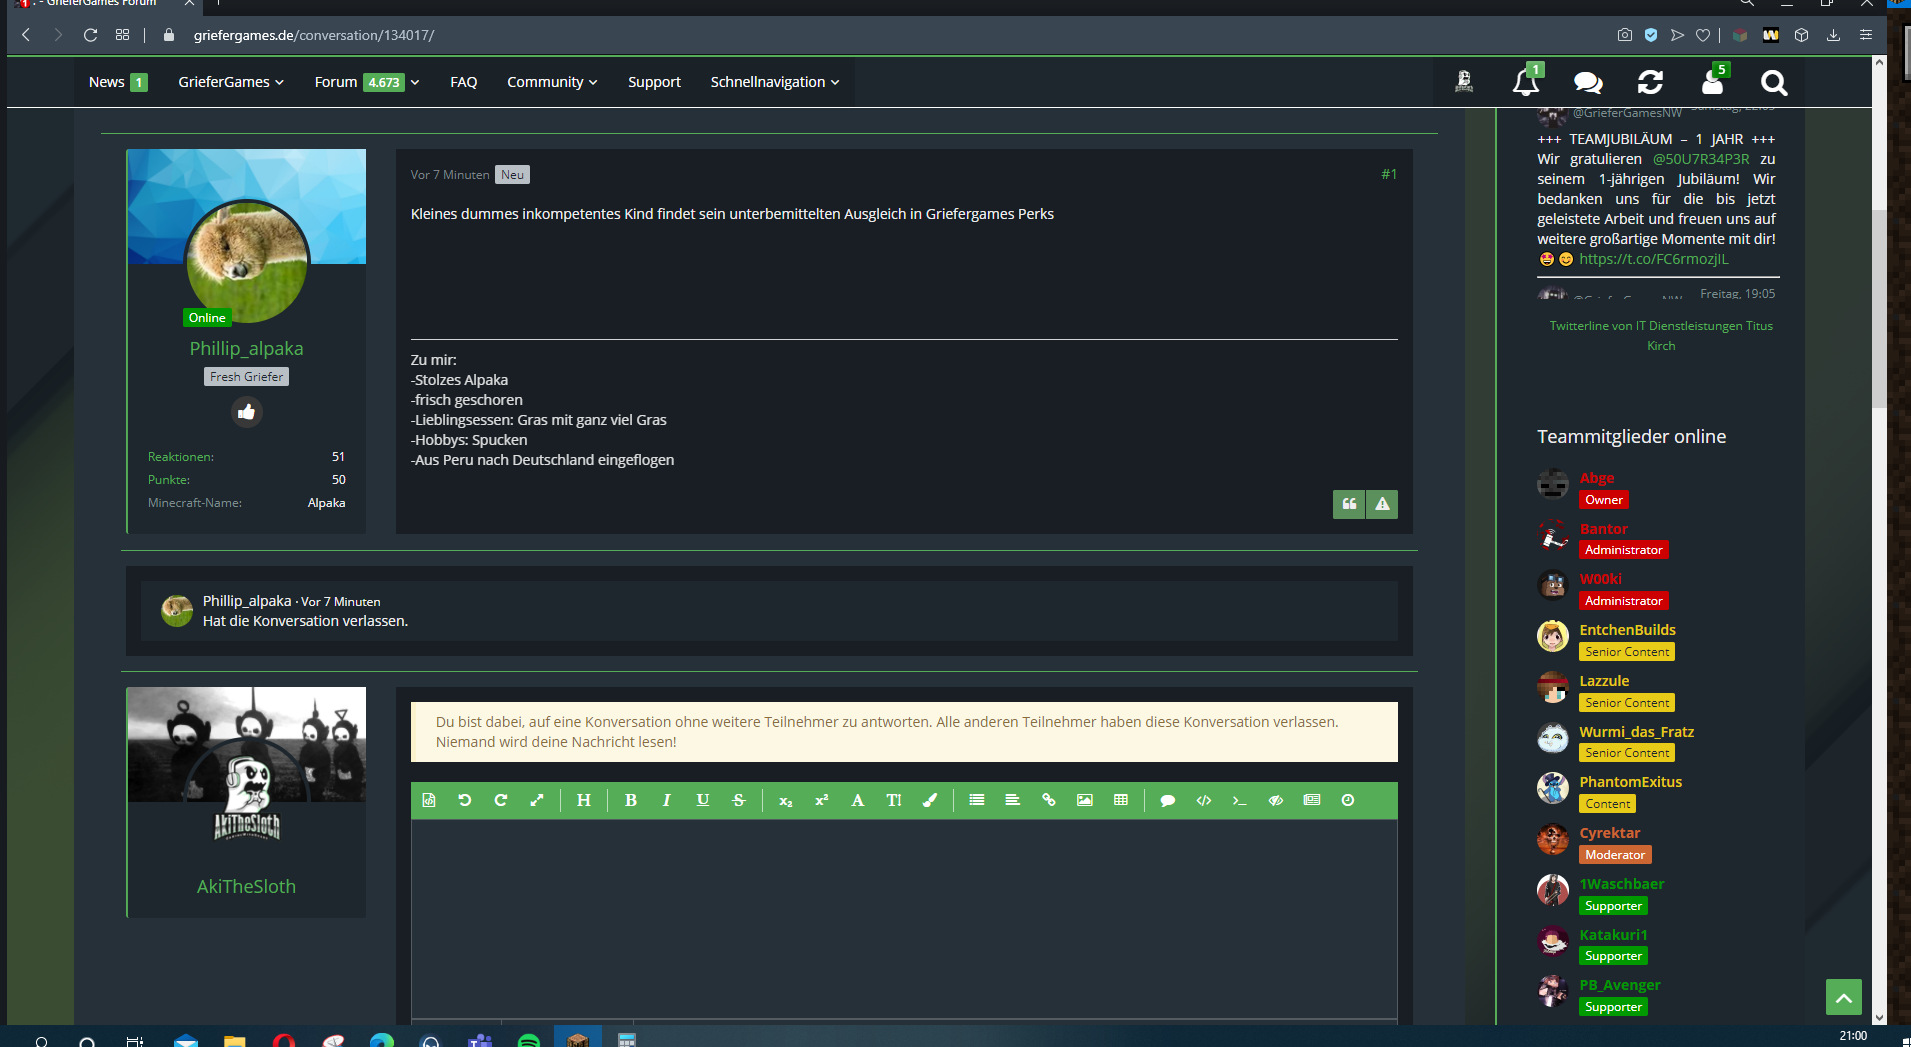Open the notifications bell icon

tap(1526, 82)
